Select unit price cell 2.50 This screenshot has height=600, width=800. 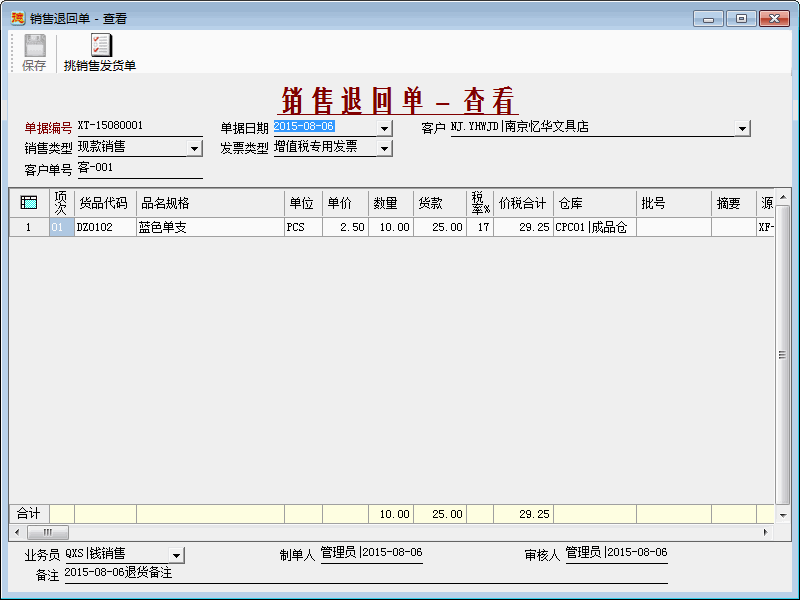click(345, 227)
